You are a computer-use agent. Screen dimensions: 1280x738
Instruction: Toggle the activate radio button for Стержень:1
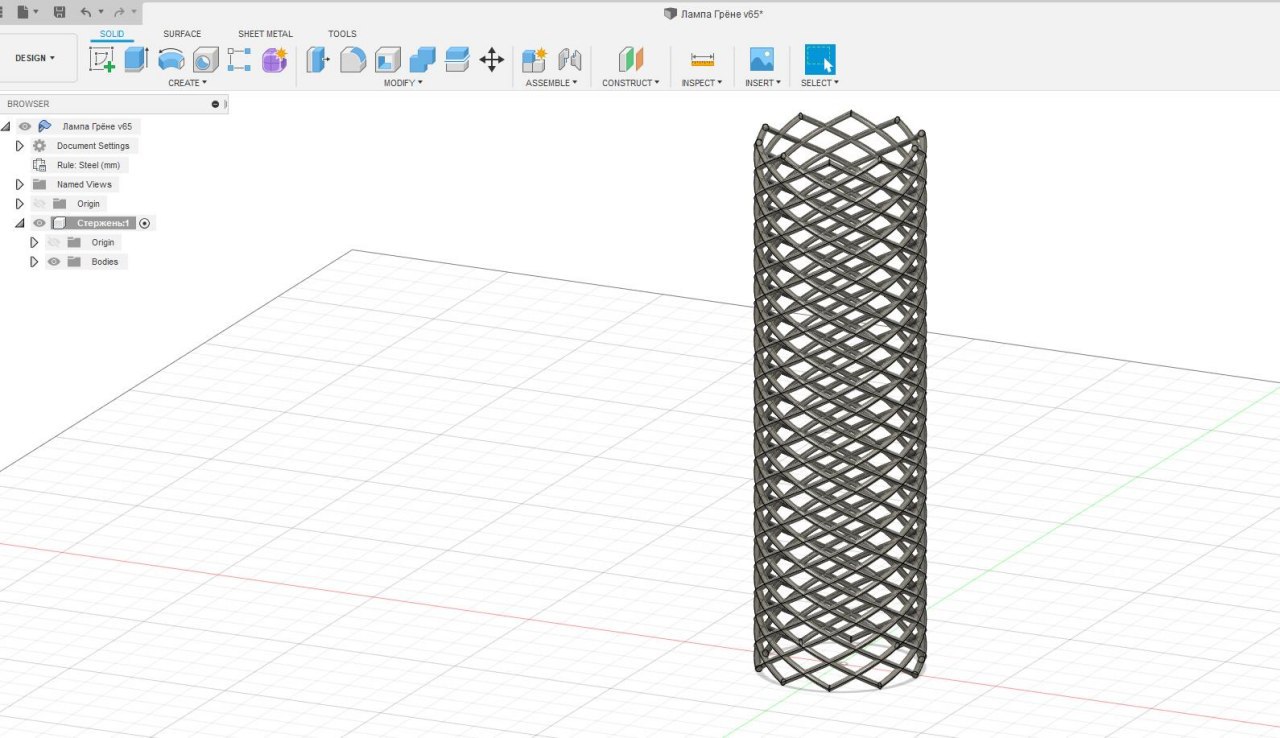[144, 223]
